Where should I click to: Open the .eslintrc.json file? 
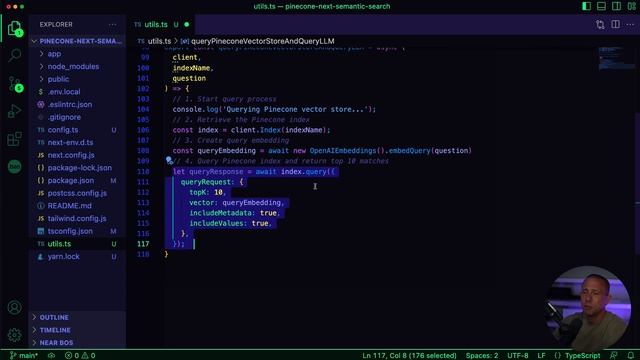click(69, 104)
